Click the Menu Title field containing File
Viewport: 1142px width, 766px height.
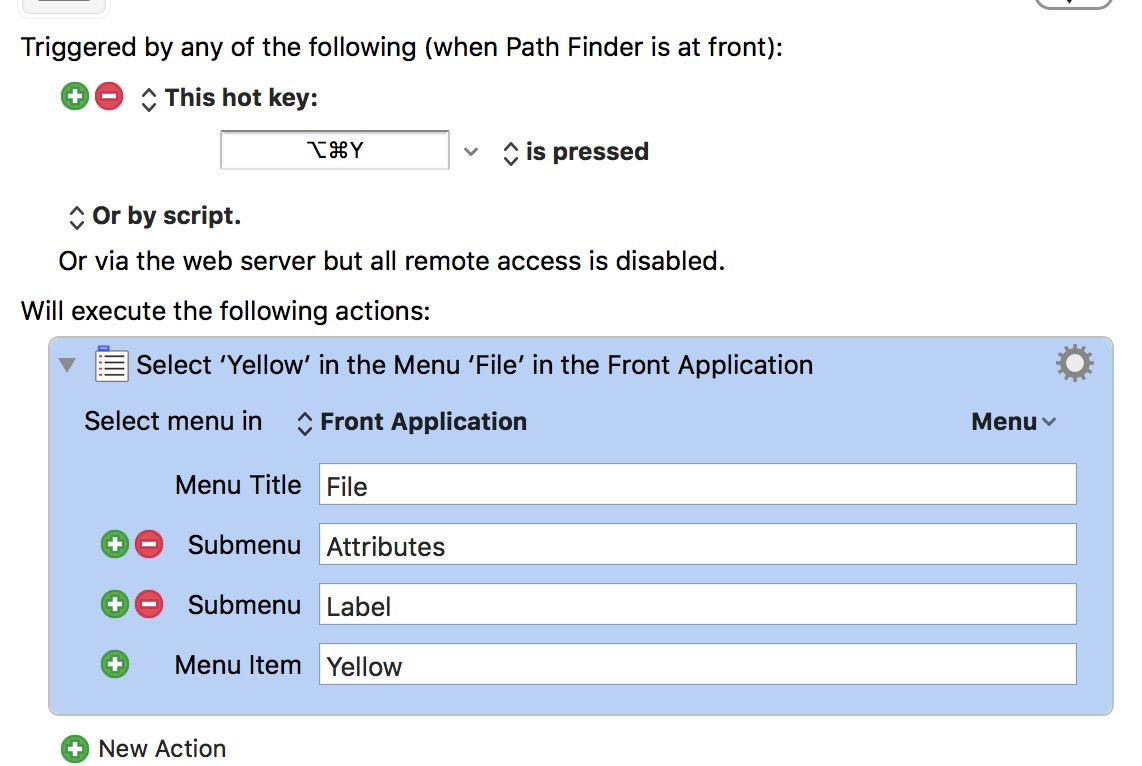pyautogui.click(x=698, y=484)
